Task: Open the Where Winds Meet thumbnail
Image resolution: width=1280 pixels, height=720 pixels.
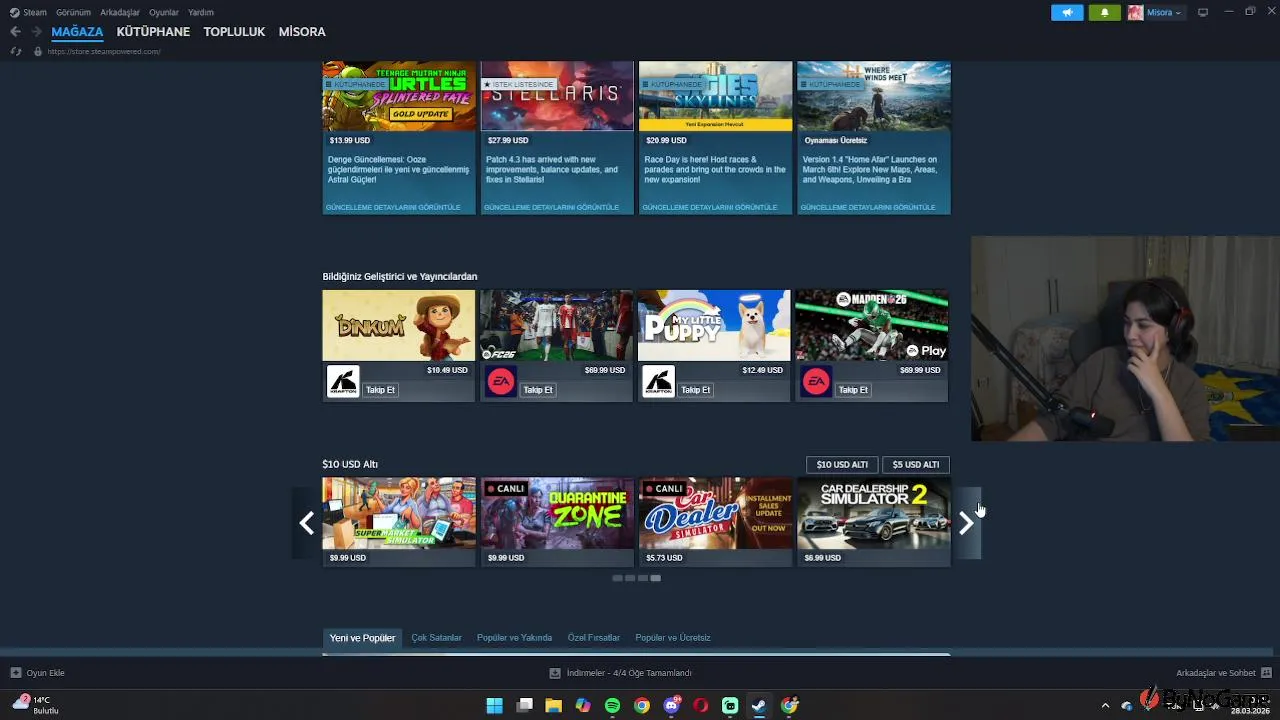Action: pyautogui.click(x=874, y=96)
